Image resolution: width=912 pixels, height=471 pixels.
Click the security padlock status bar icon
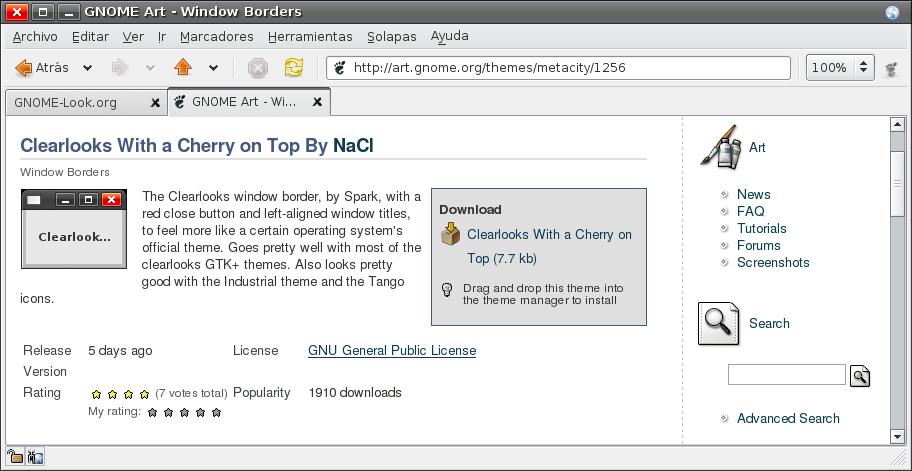click(x=14, y=456)
